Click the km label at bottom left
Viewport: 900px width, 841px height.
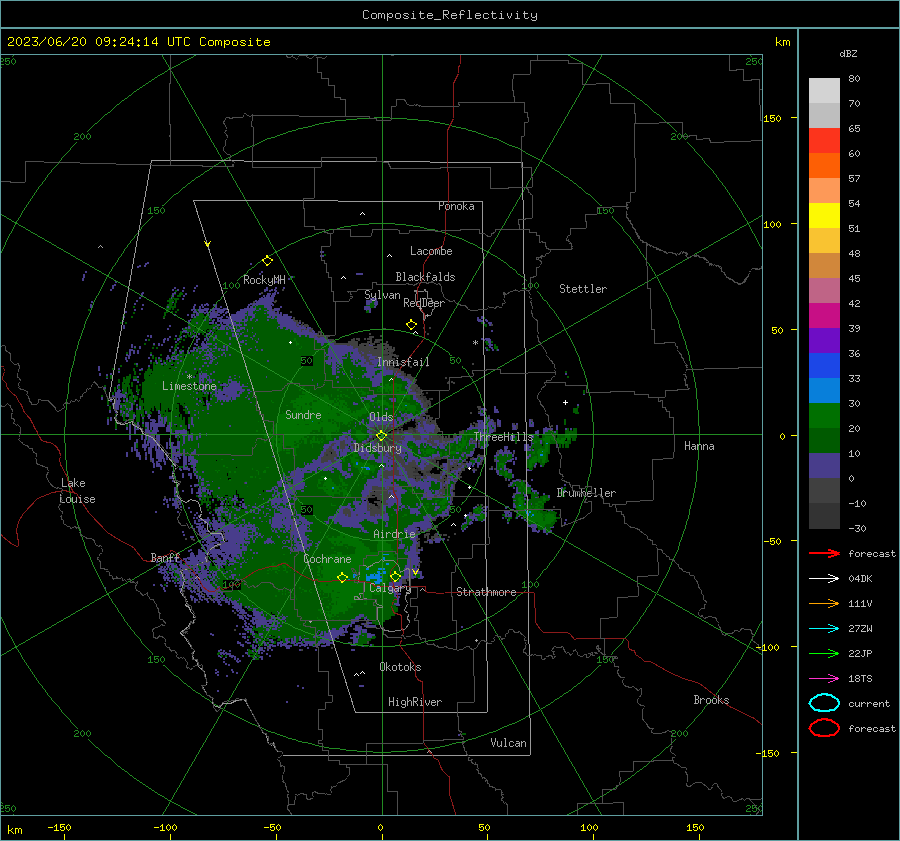14,830
